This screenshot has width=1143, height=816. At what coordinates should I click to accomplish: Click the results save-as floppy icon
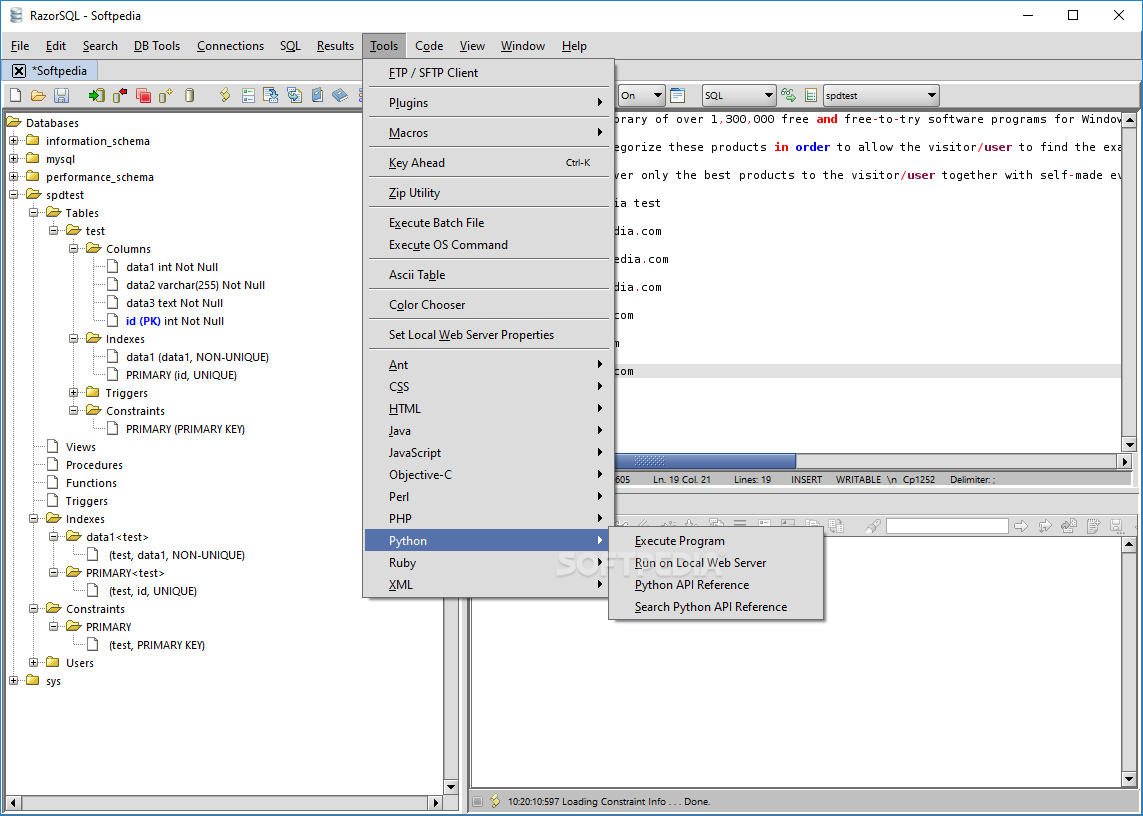[1116, 526]
